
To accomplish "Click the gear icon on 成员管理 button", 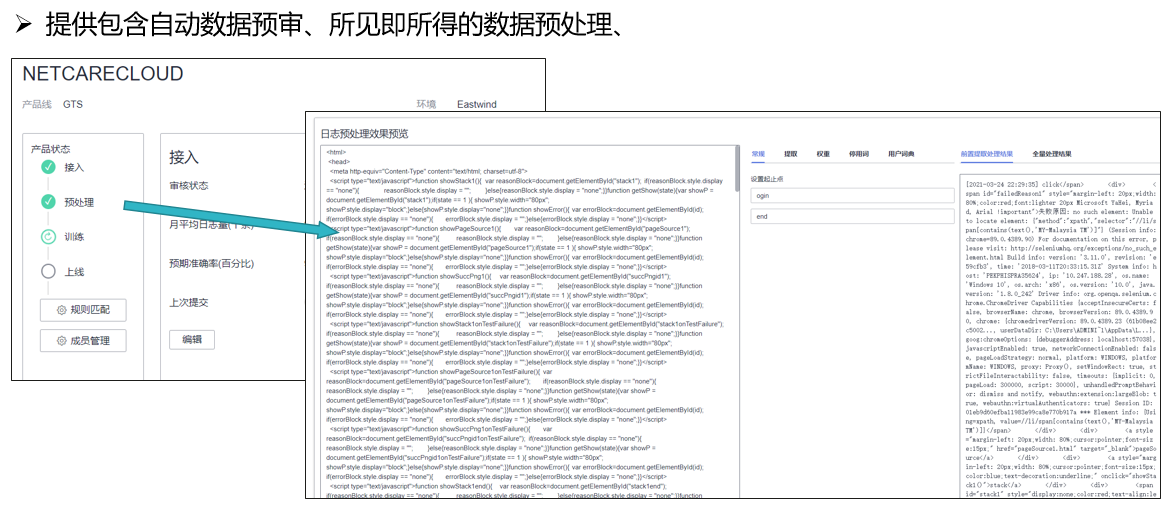I will [x=61, y=341].
